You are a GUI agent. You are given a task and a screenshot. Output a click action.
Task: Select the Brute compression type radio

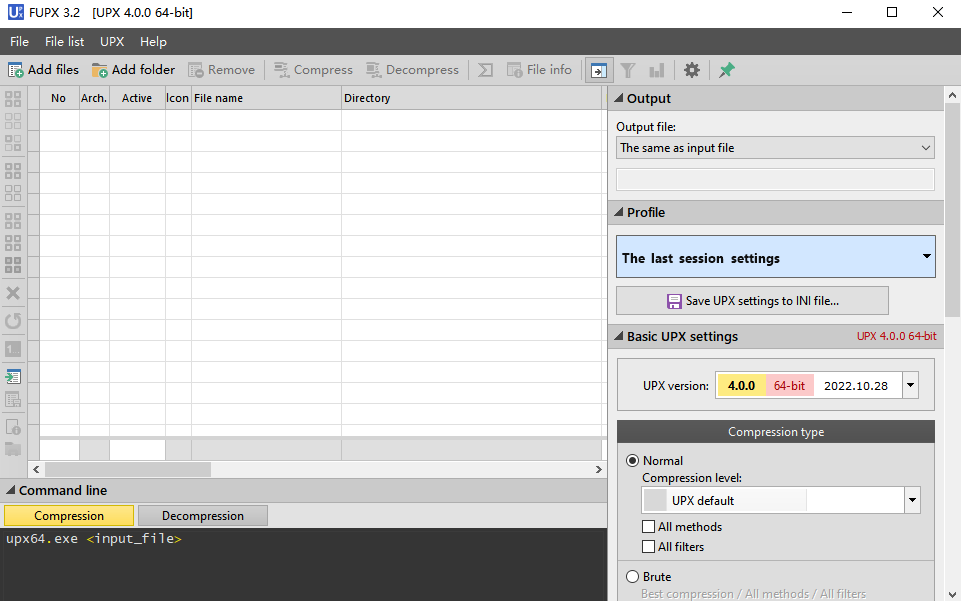coord(632,576)
